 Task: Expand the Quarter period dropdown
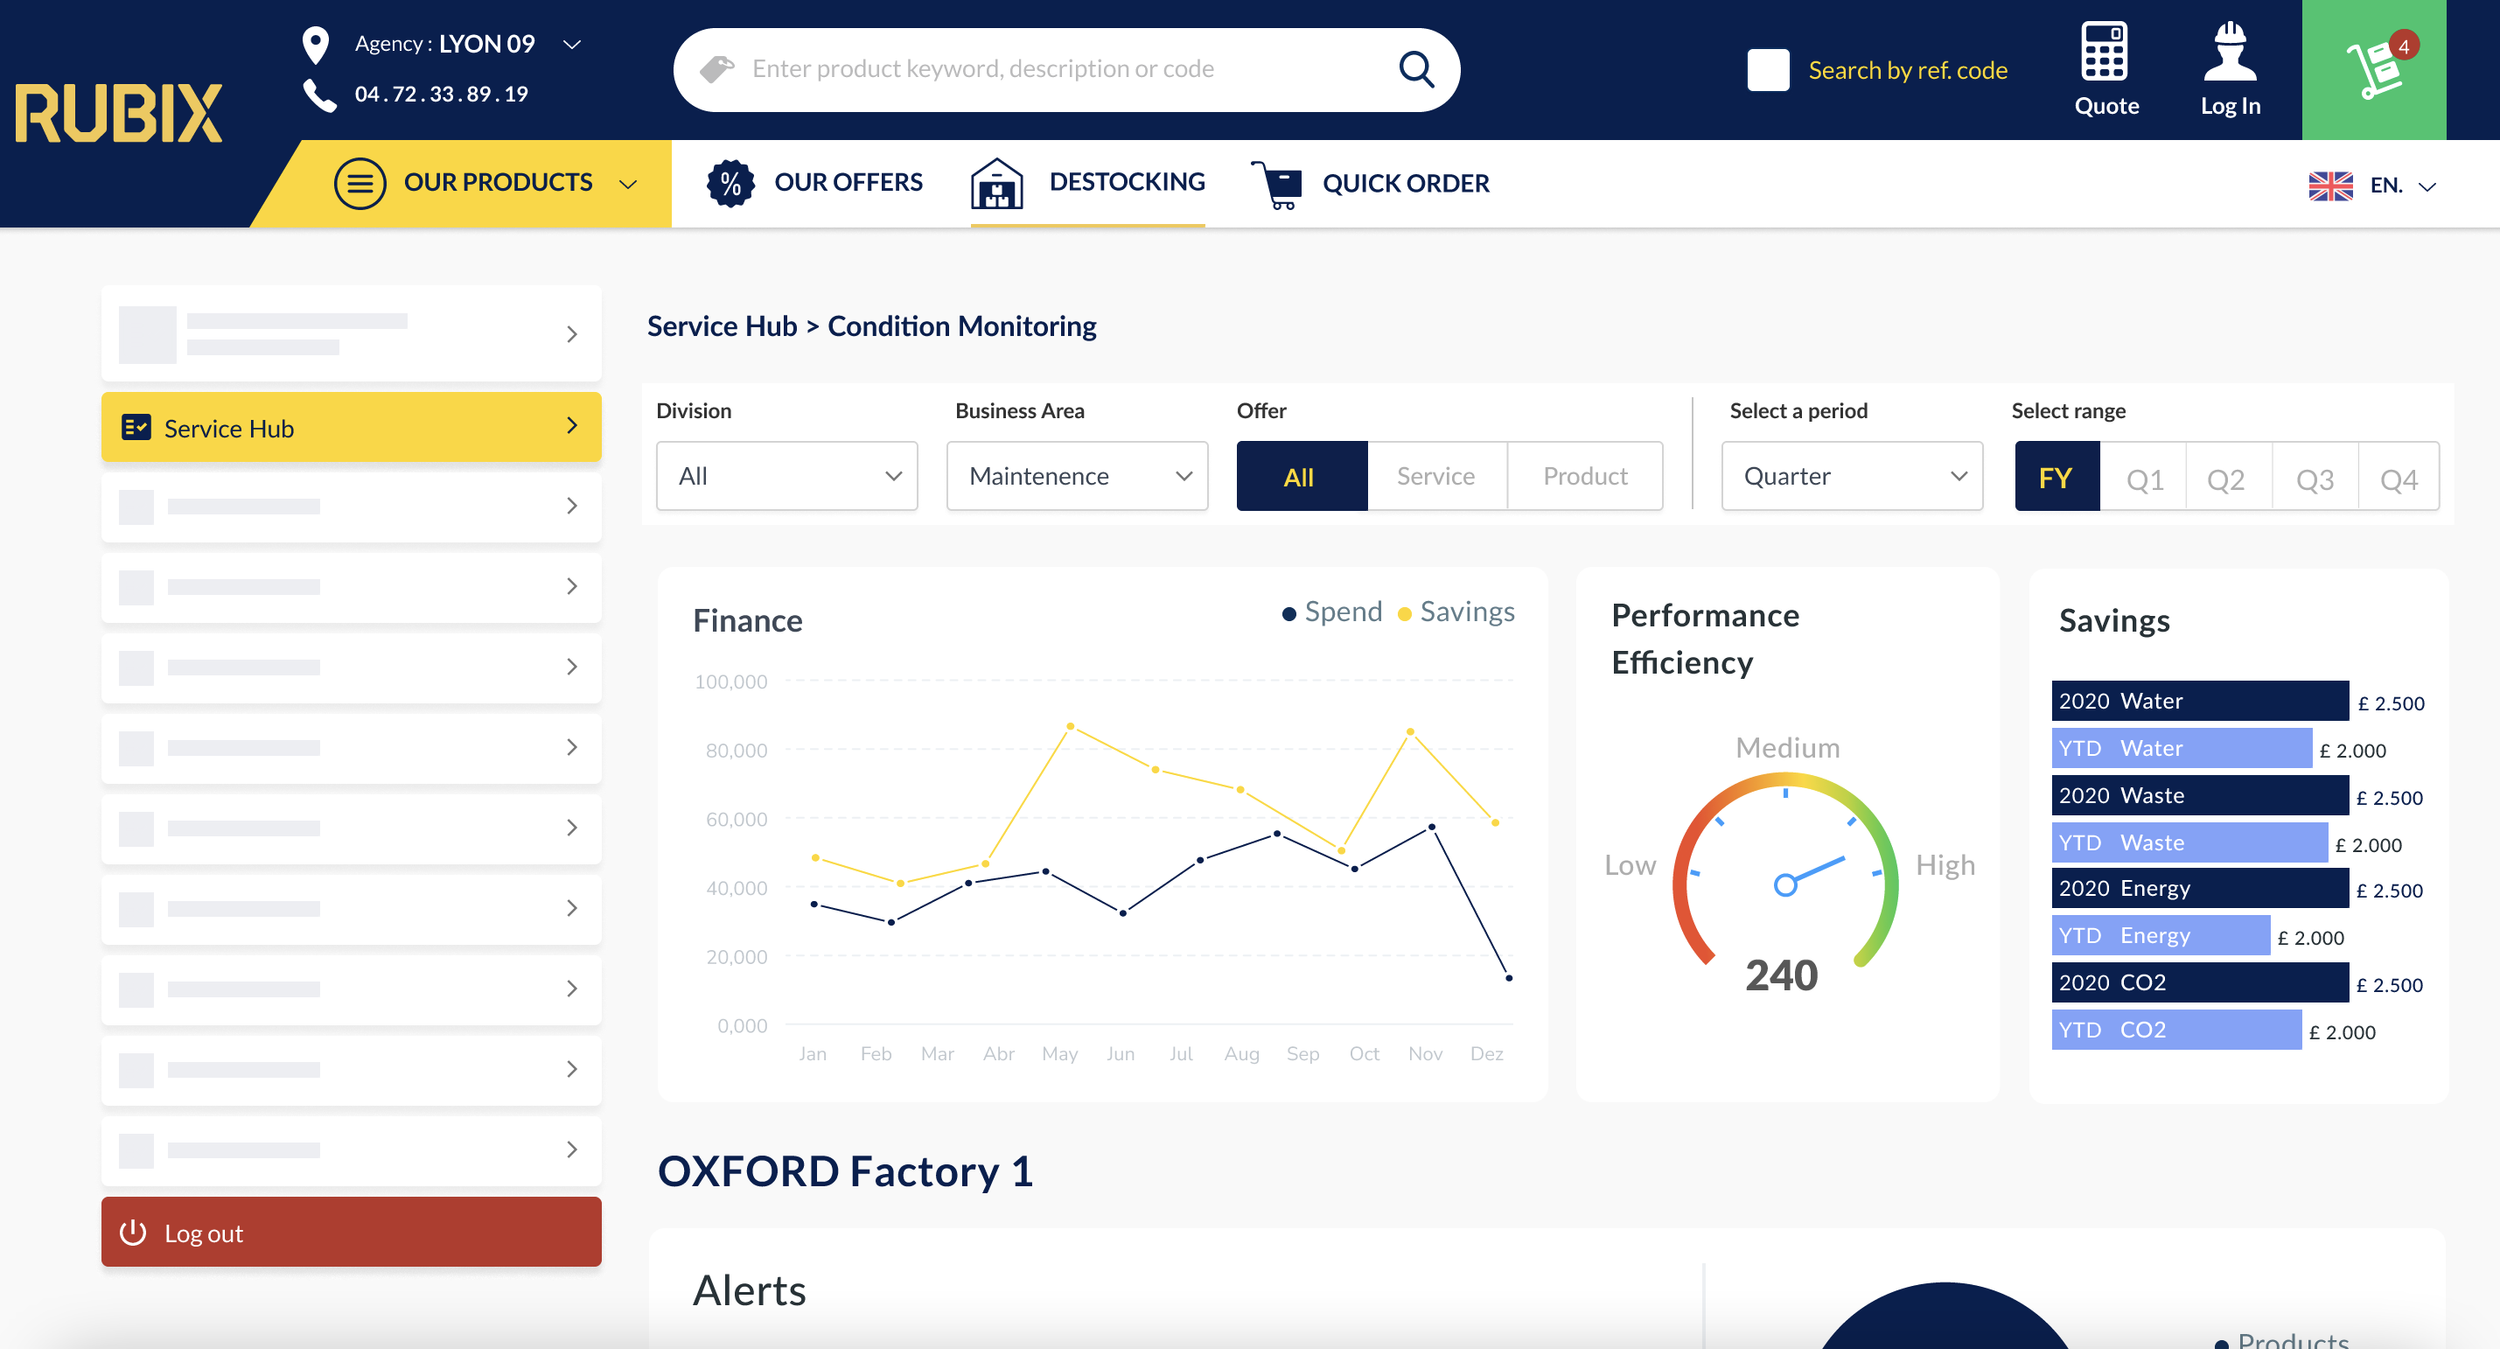click(1851, 476)
